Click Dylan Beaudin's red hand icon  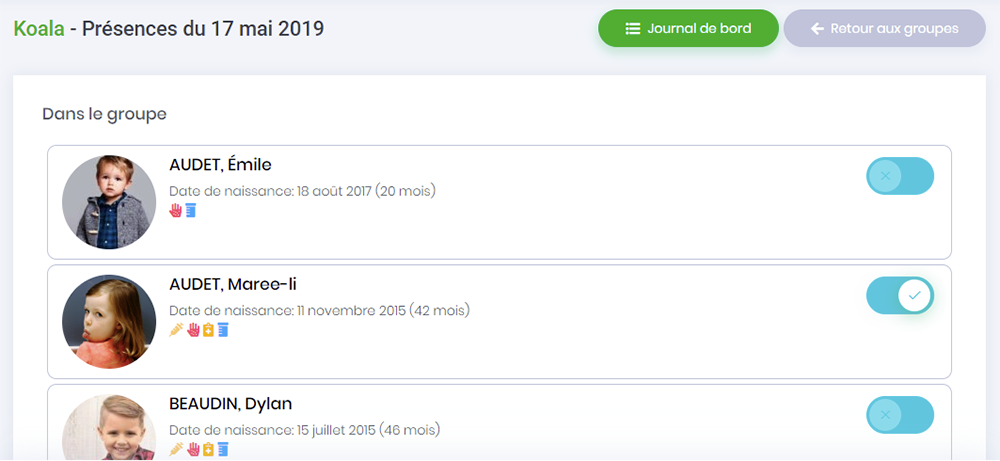pos(193,450)
